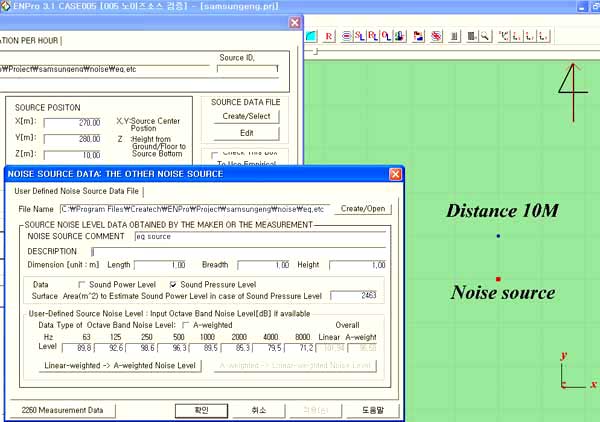Click the Source ID input field
600x422 pixels.
click(x=248, y=69)
